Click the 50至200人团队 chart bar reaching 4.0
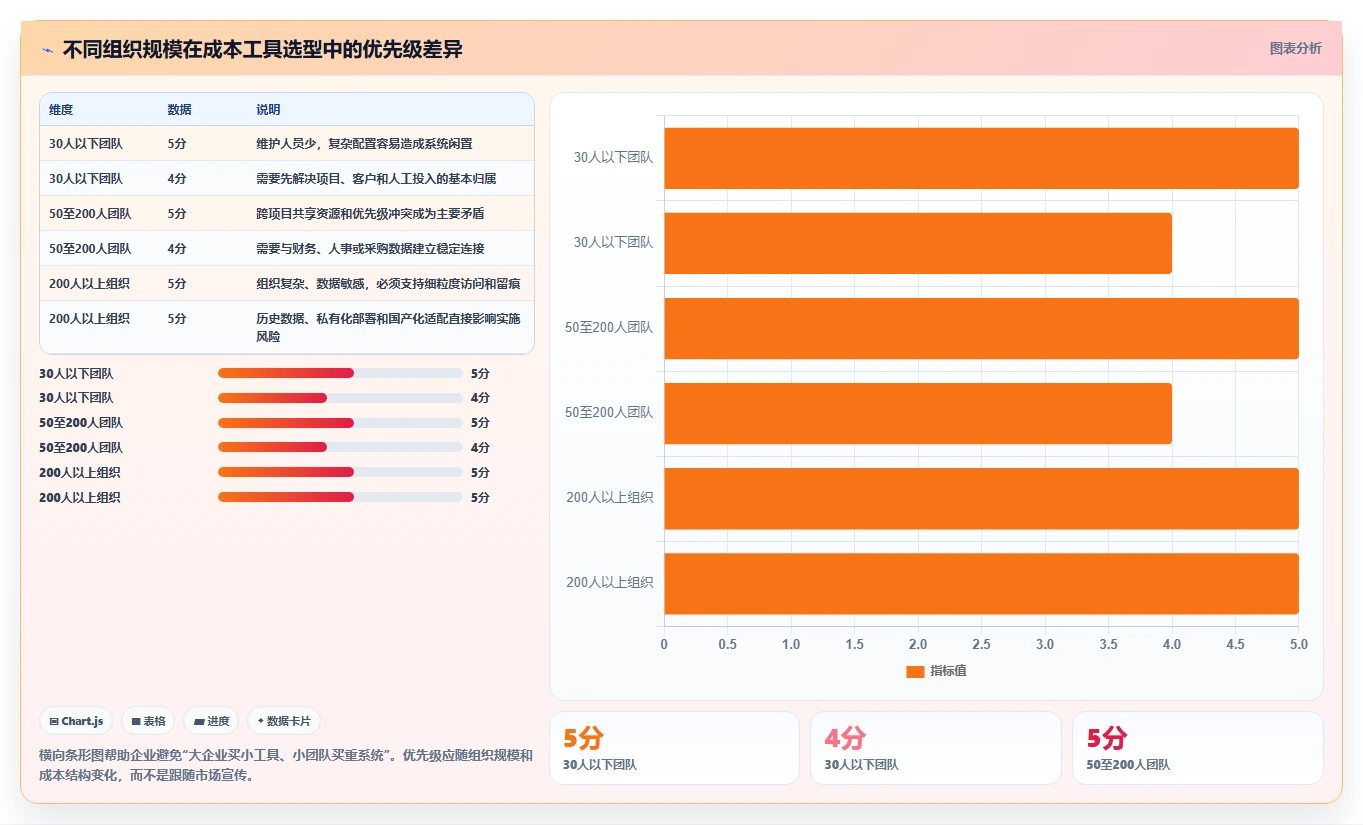 click(x=918, y=413)
